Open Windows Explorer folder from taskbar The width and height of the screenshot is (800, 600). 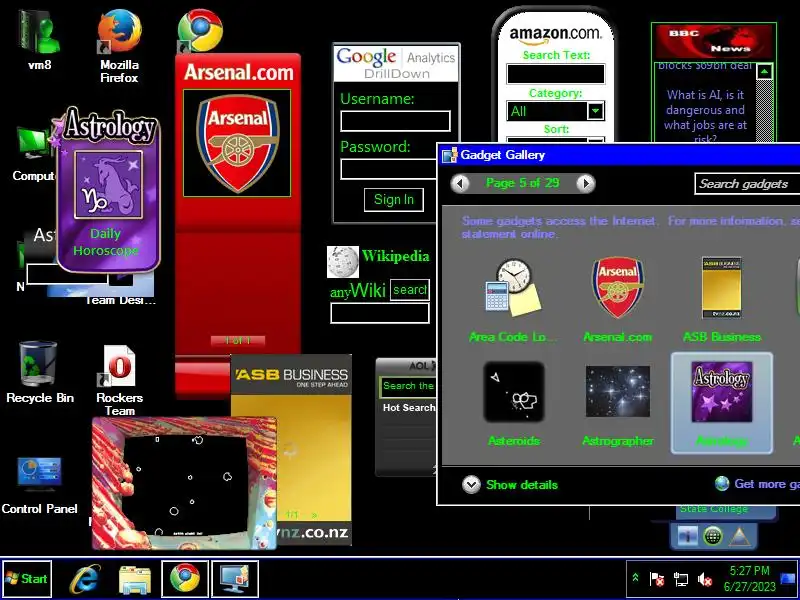click(134, 579)
